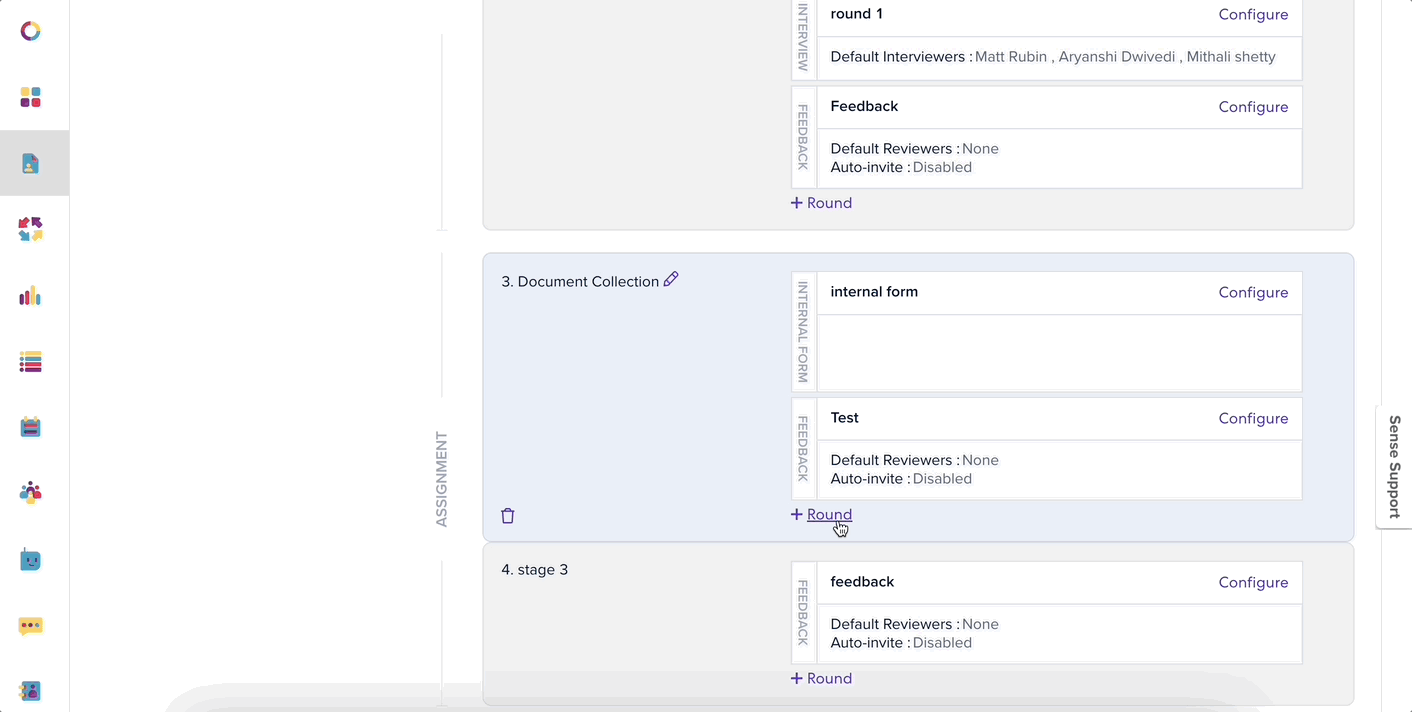Open the chatbot robot icon in sidebar
Screen dimensions: 1412x712
tap(30, 559)
